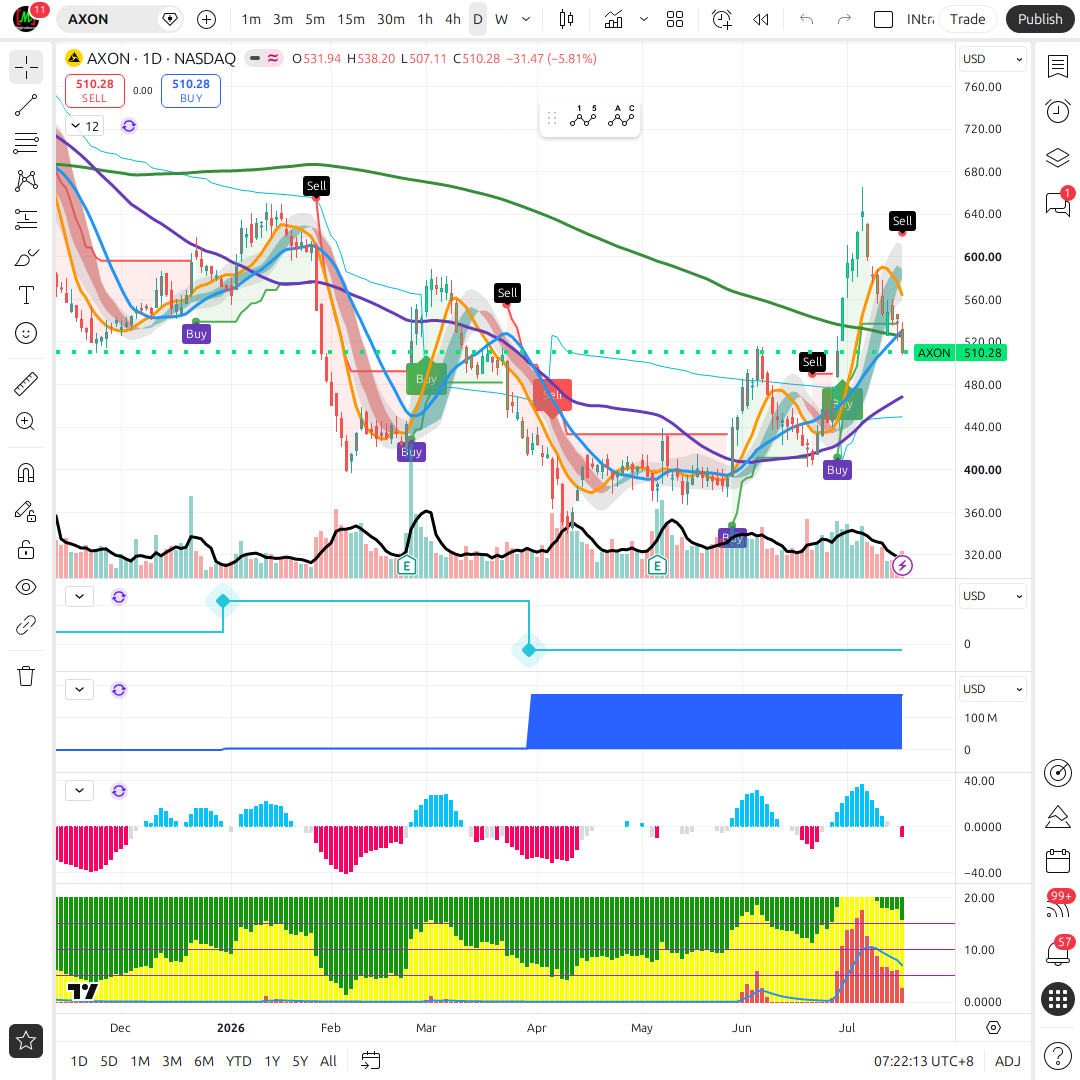Select the 15m timeframe
Viewport: 1080px width, 1080px height.
pos(351,19)
